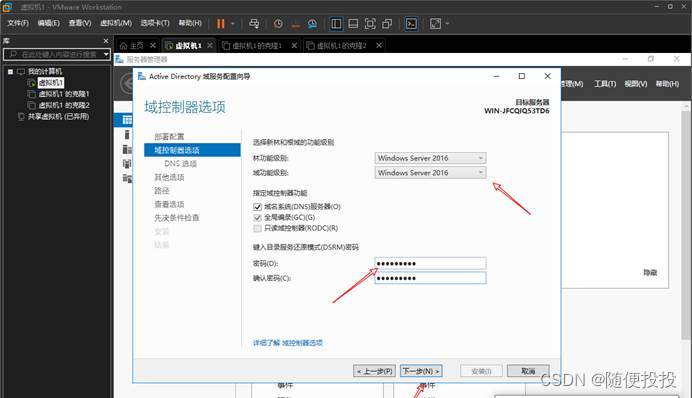Select DNS 选项 wizard step

pyautogui.click(x=181, y=164)
